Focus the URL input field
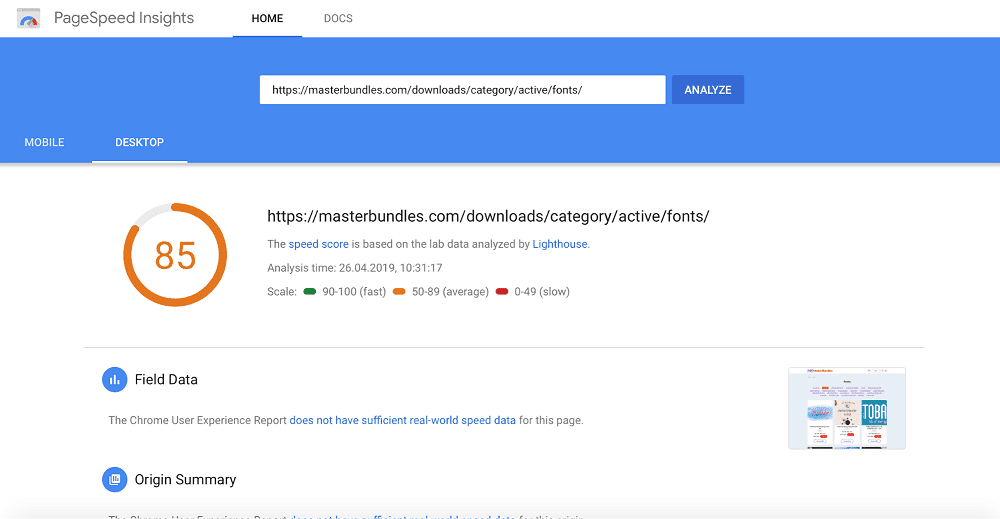Viewport: 1000px width, 519px height. (462, 90)
